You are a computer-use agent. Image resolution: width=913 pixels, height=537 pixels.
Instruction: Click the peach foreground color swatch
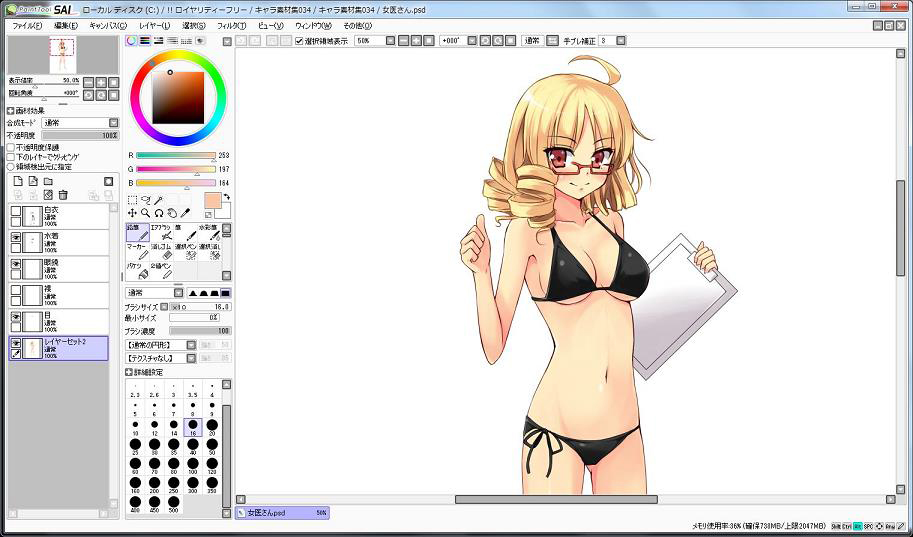coord(212,201)
